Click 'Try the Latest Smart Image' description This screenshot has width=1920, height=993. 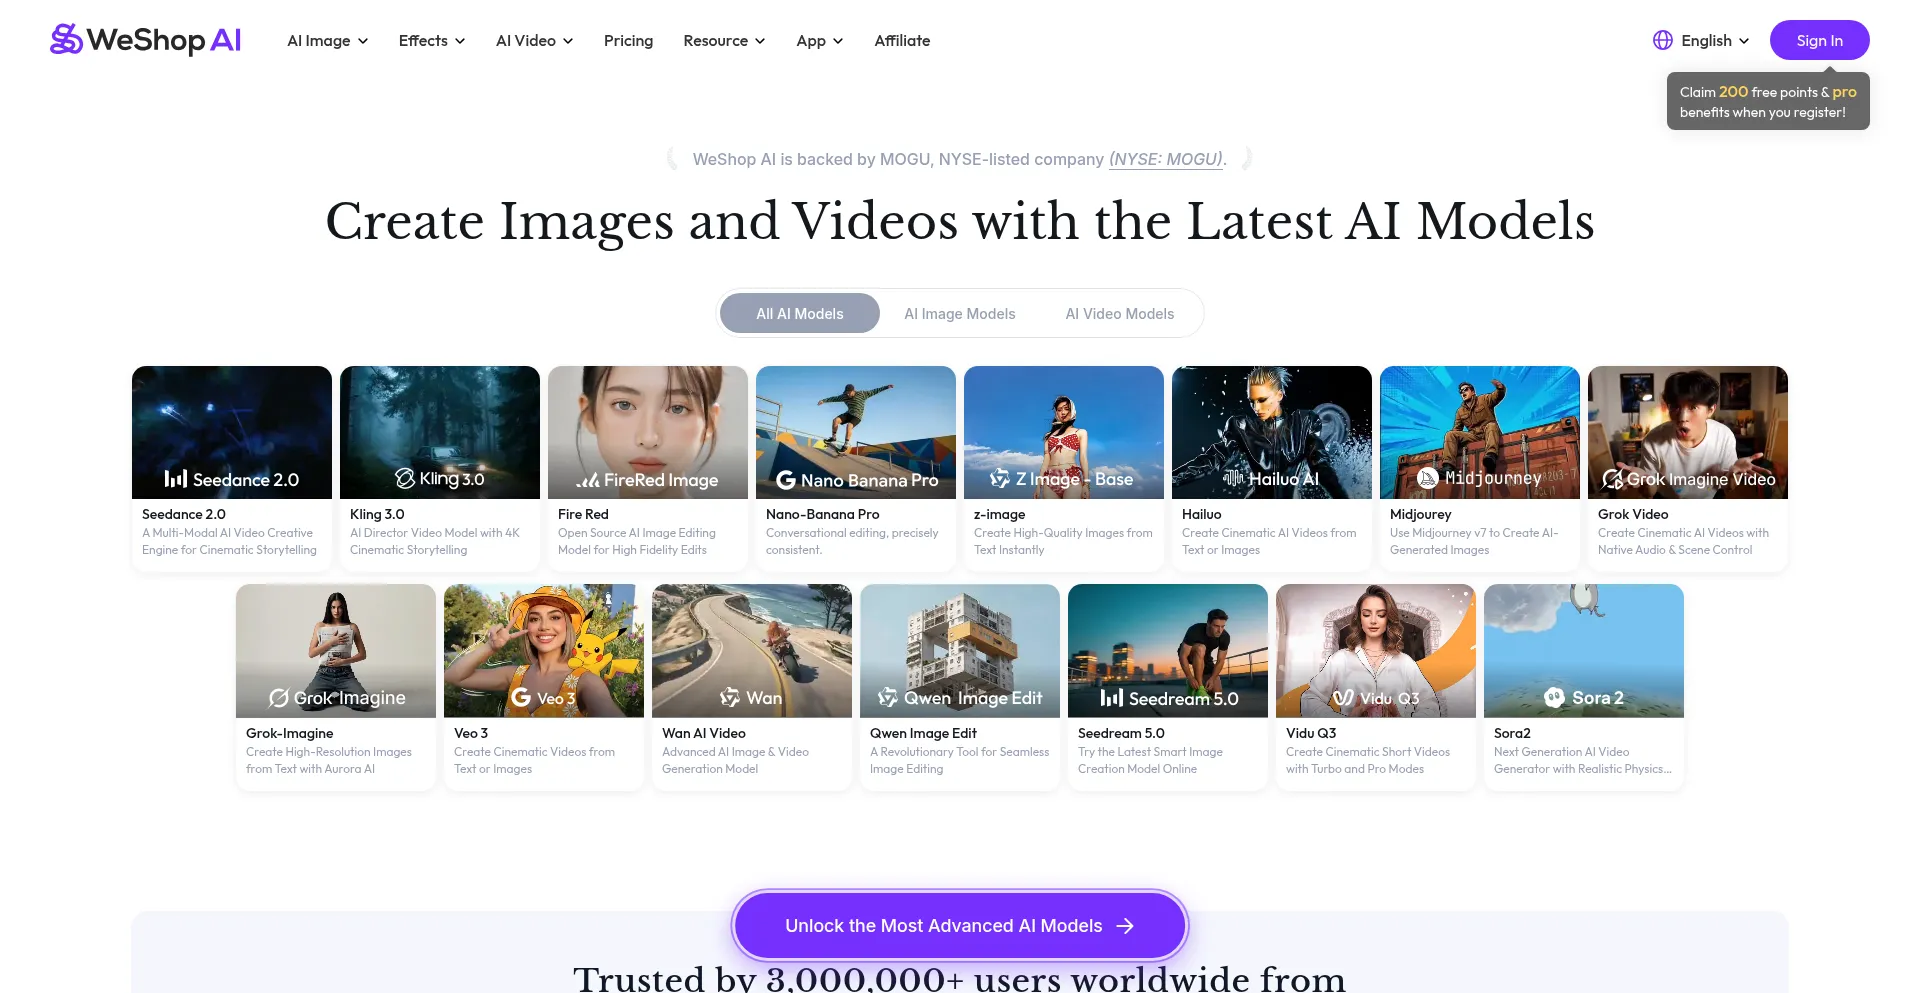point(1150,760)
